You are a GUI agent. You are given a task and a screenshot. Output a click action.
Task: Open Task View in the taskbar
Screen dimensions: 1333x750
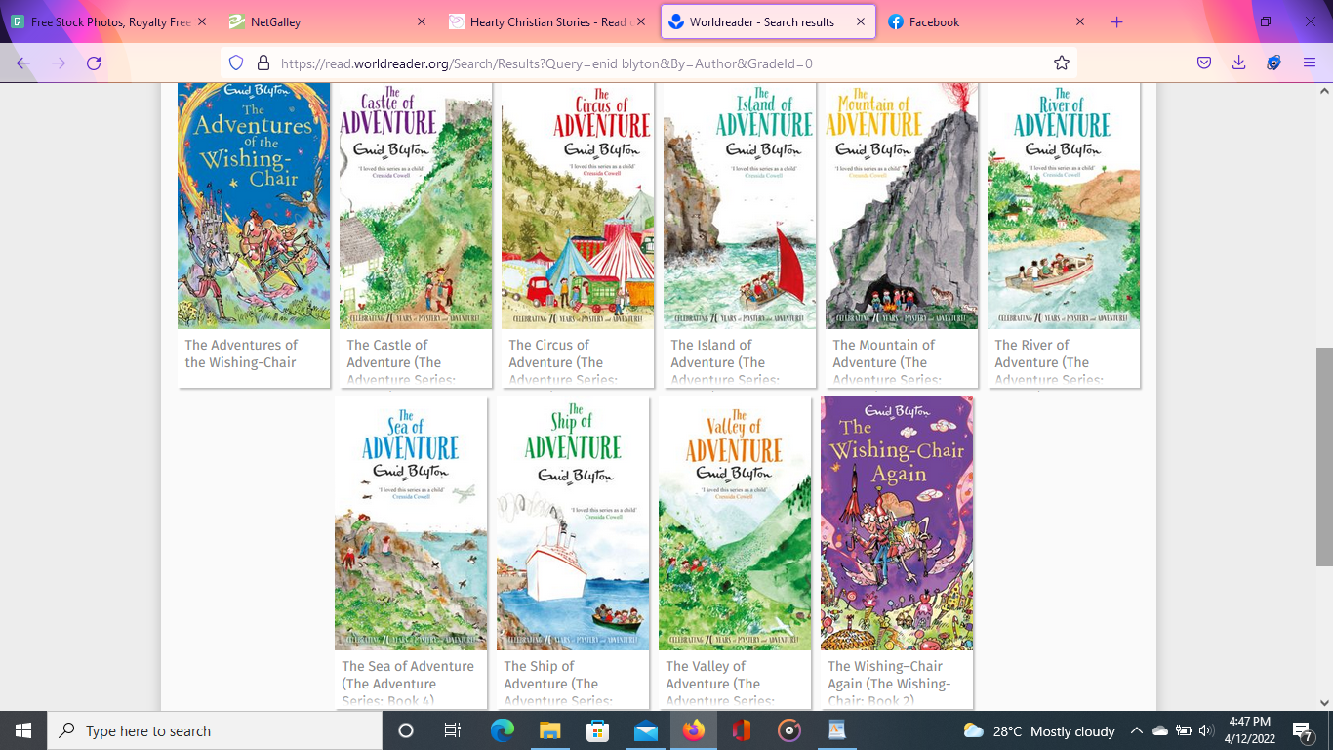452,730
